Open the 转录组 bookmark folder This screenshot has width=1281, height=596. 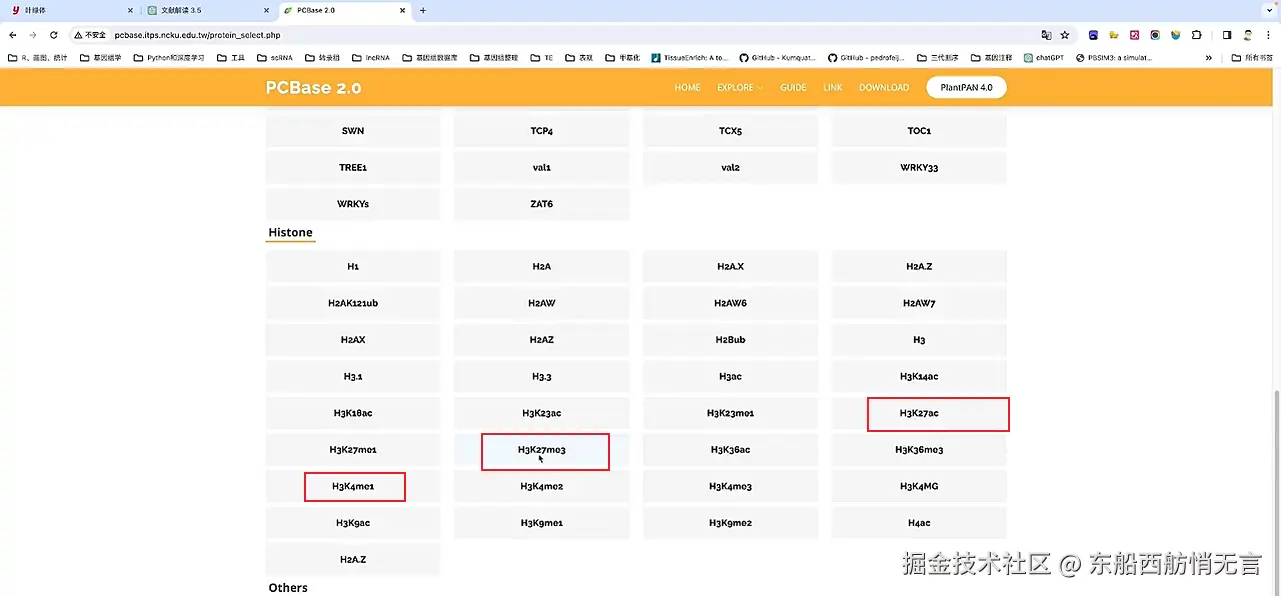(322, 58)
